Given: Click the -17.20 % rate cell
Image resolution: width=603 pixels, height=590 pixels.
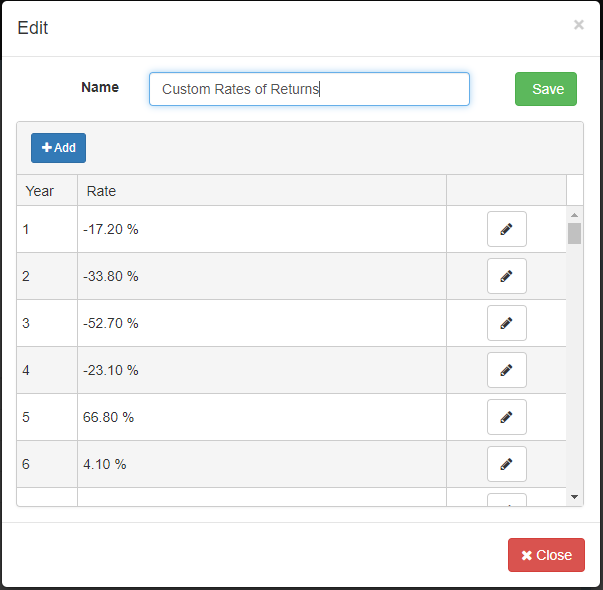Looking at the screenshot, I should point(111,229).
